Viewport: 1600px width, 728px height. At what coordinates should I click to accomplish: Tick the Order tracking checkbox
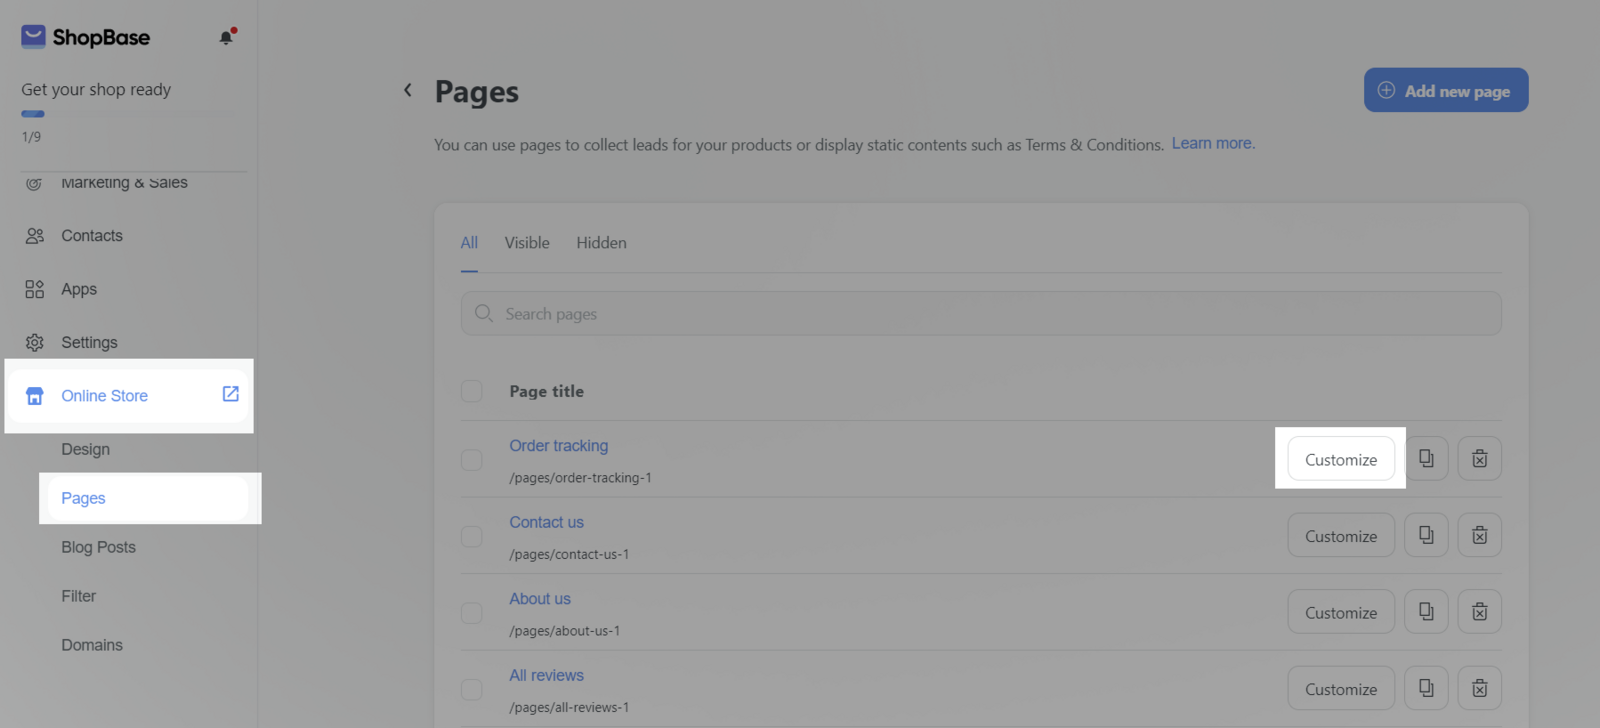(x=472, y=460)
